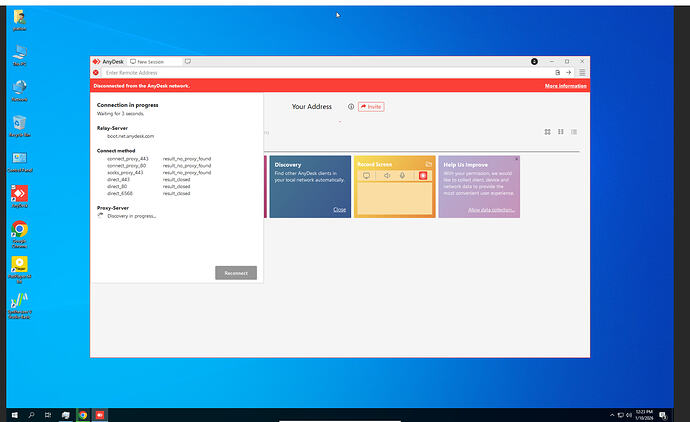Click the Reconnect button
690x422 pixels.
pyautogui.click(x=236, y=273)
